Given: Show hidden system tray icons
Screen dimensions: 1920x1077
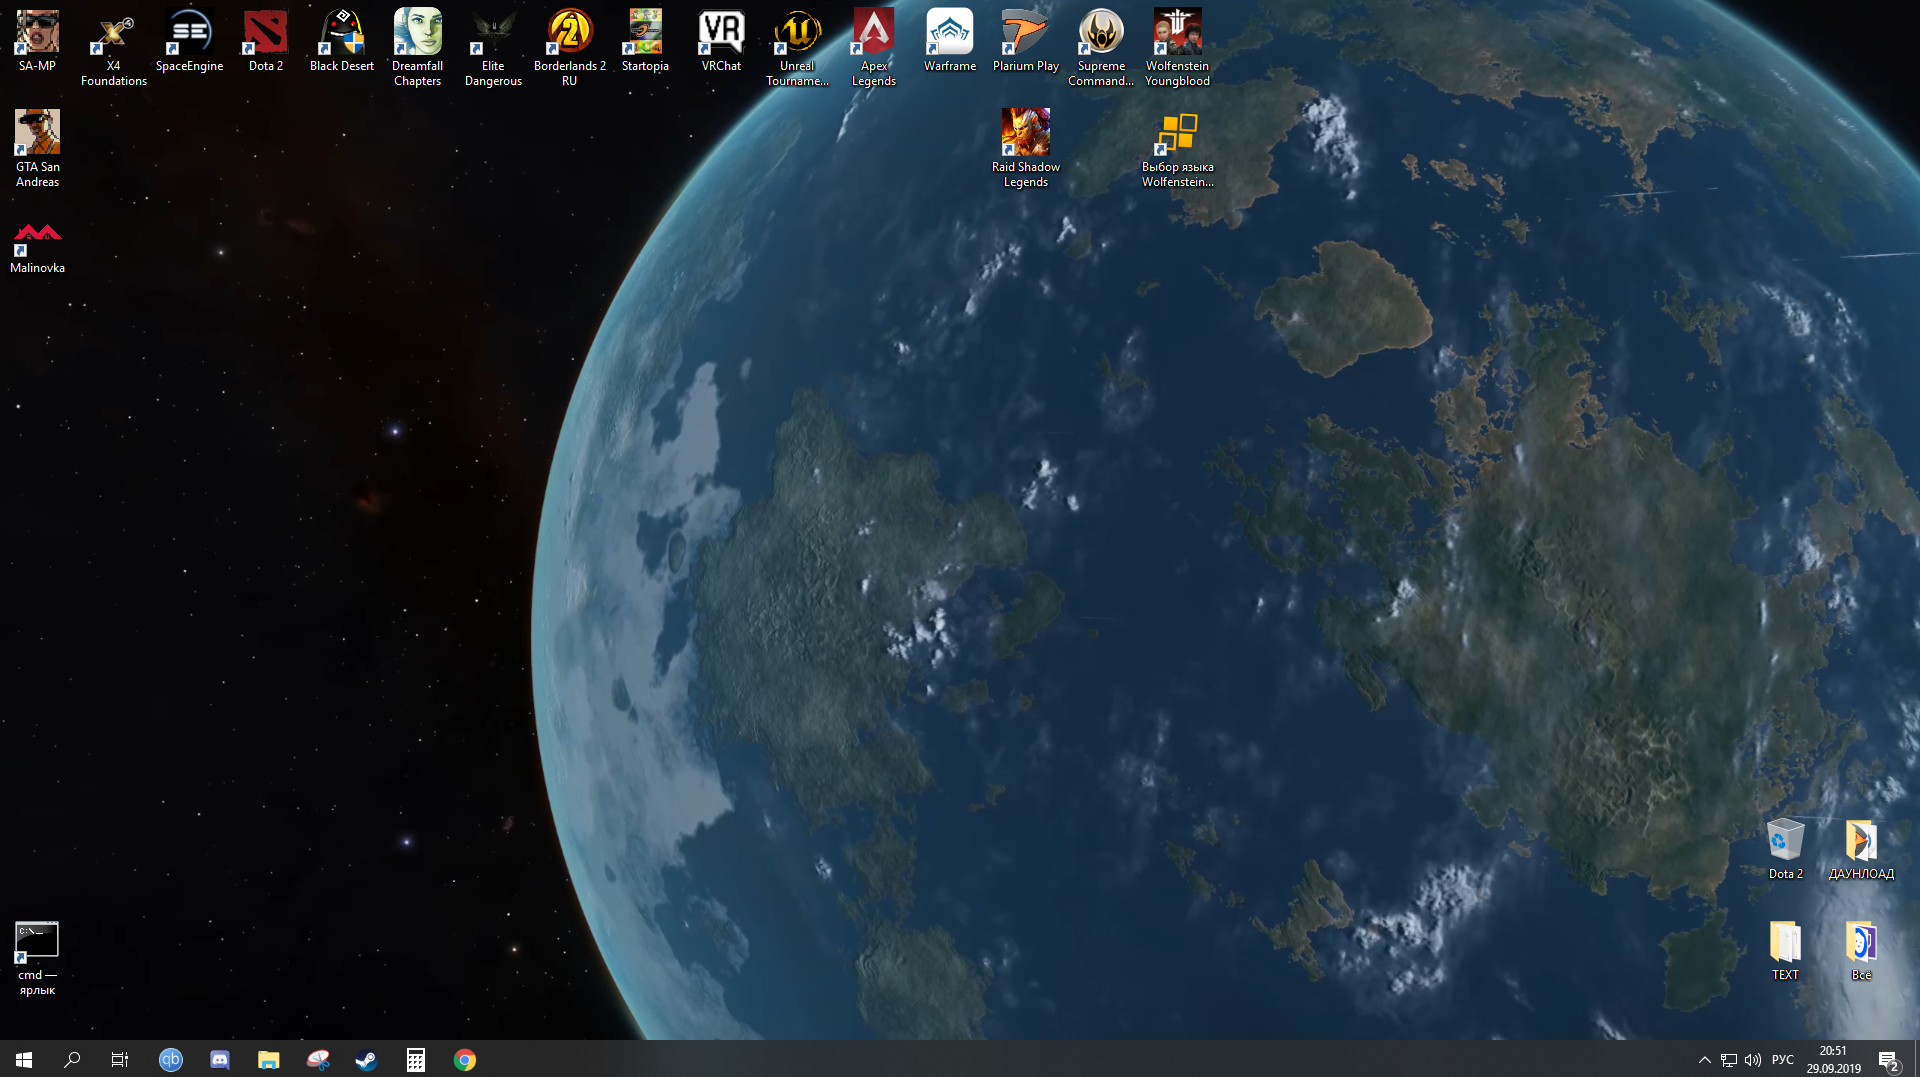Looking at the screenshot, I should click(x=1704, y=1059).
